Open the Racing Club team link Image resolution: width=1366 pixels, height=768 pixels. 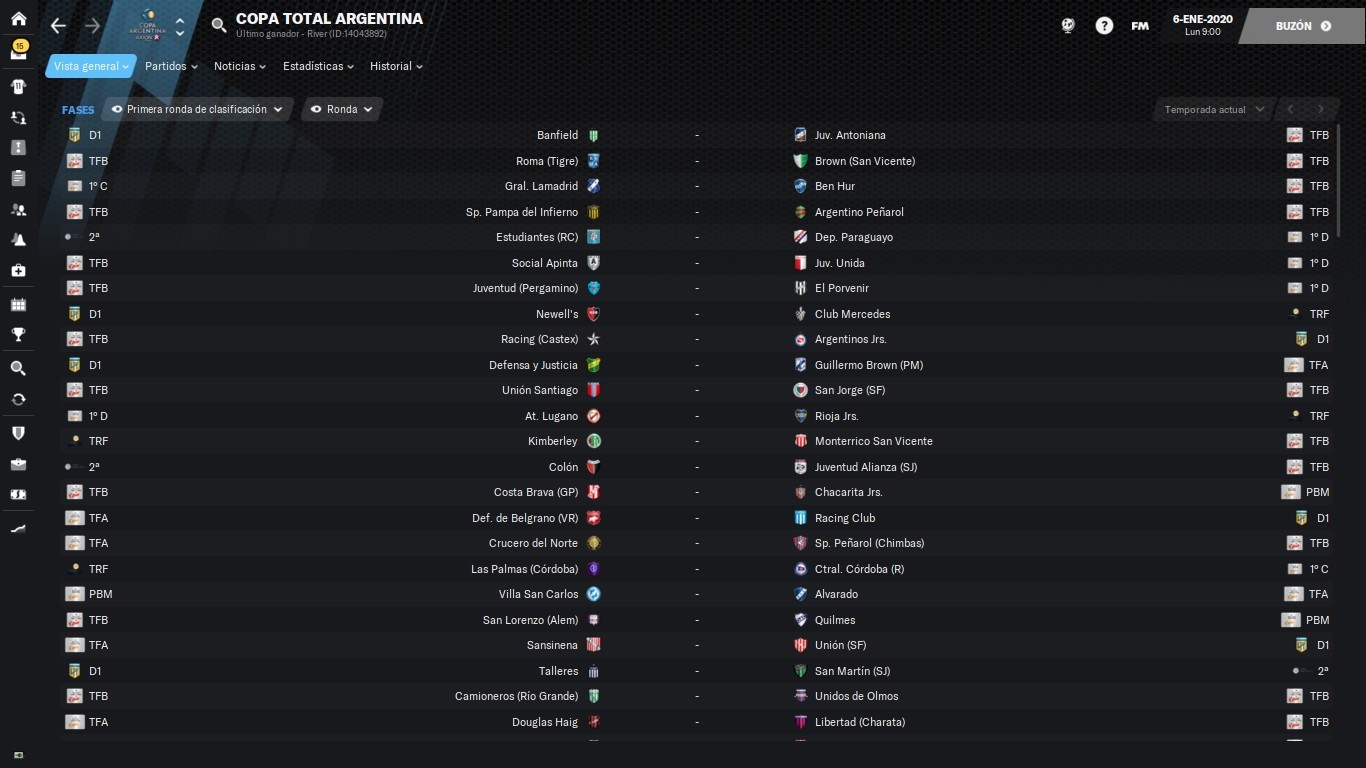point(845,518)
